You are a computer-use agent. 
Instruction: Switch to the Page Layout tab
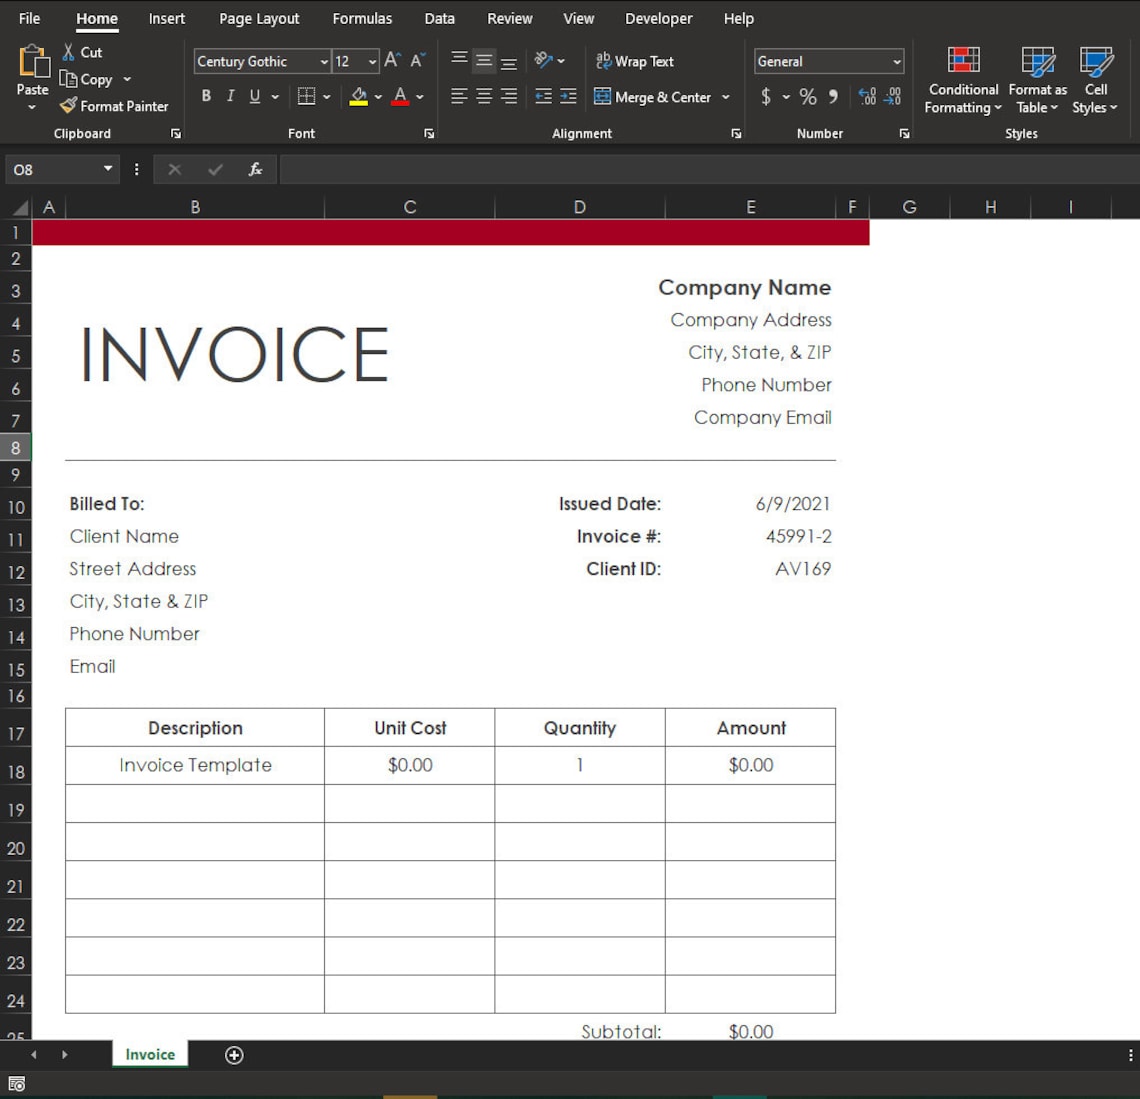[x=259, y=19]
